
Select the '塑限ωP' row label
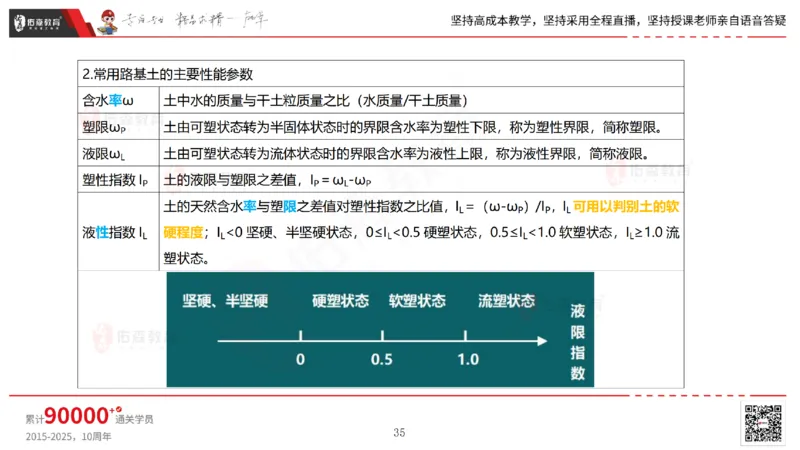pyautogui.click(x=104, y=127)
